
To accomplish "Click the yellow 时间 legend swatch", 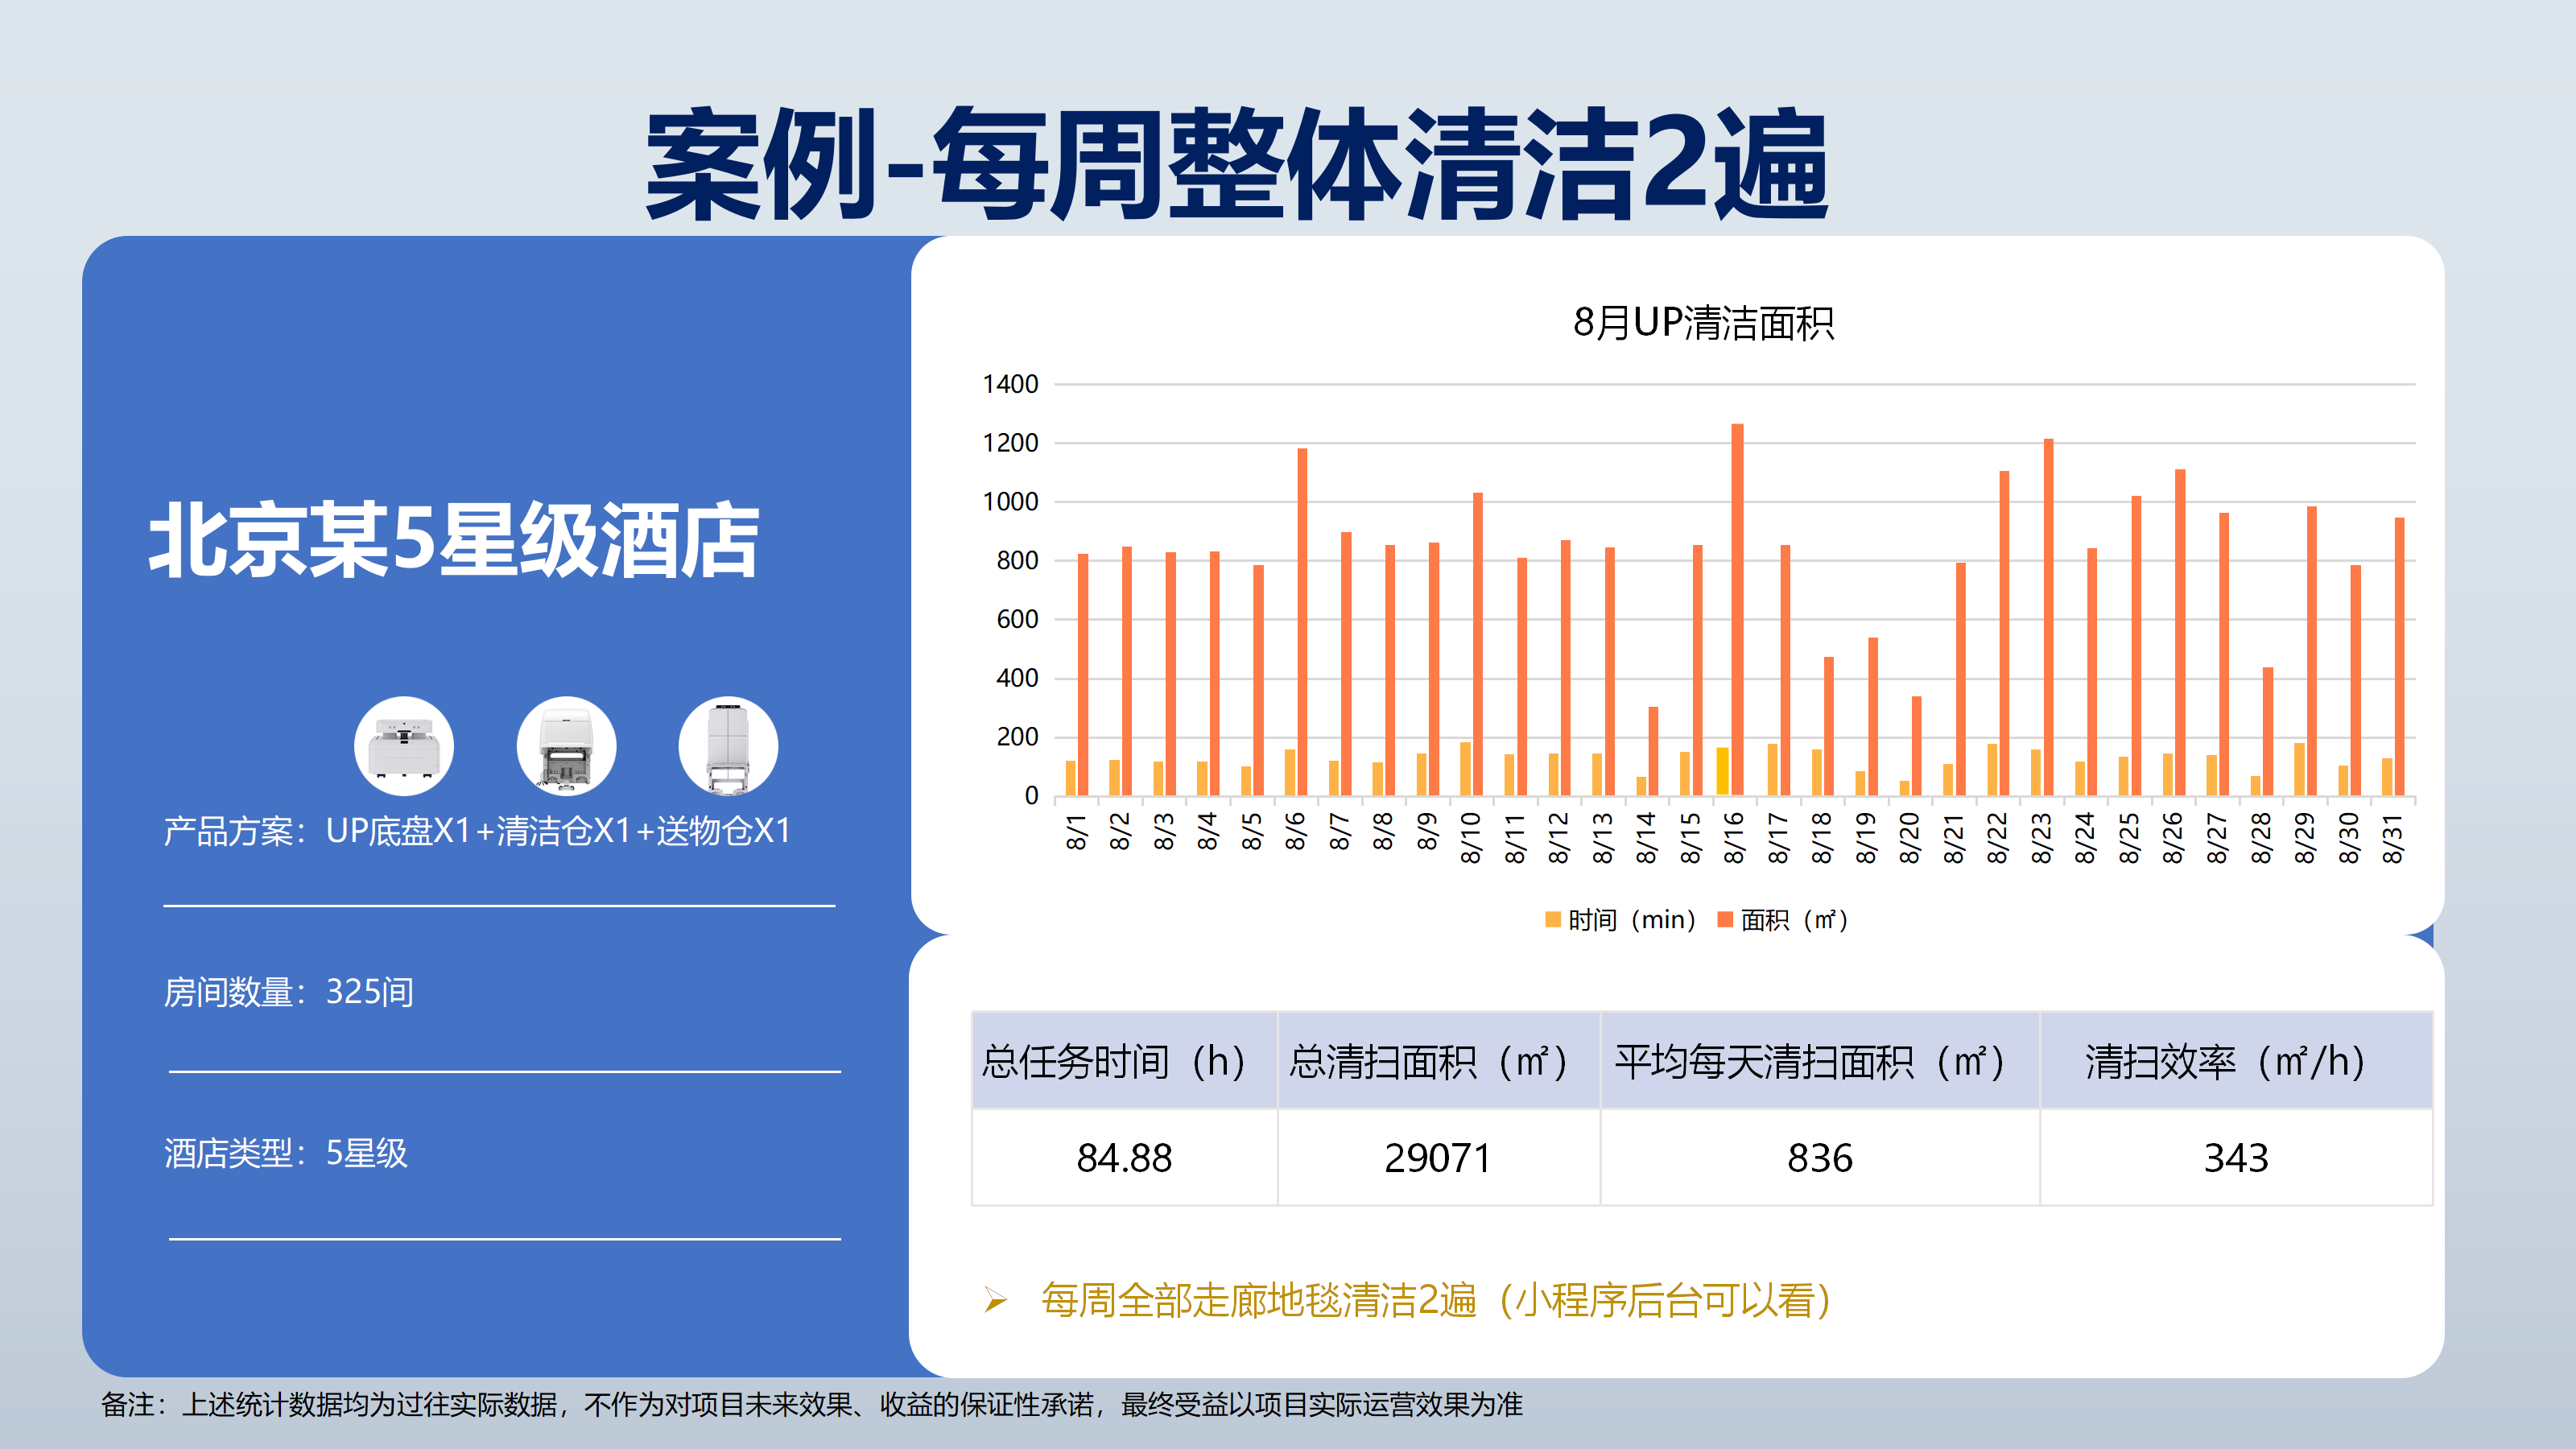I will coord(1552,920).
